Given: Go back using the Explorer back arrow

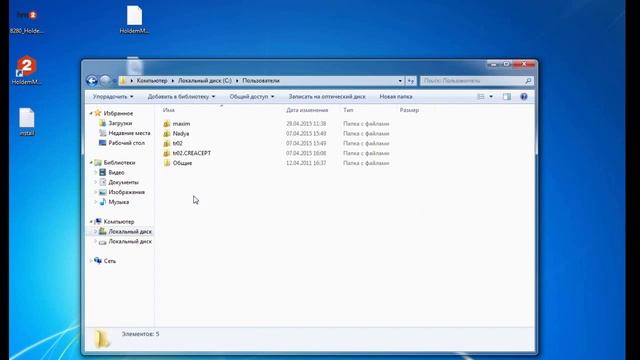Looking at the screenshot, I should coord(92,81).
